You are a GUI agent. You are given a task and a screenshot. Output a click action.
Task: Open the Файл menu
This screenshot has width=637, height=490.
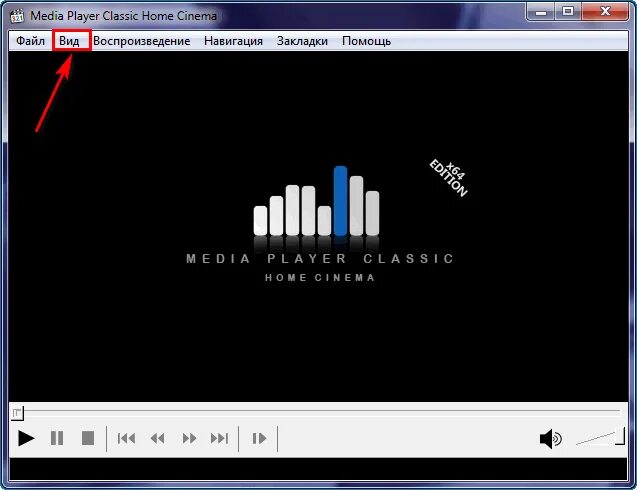(30, 41)
